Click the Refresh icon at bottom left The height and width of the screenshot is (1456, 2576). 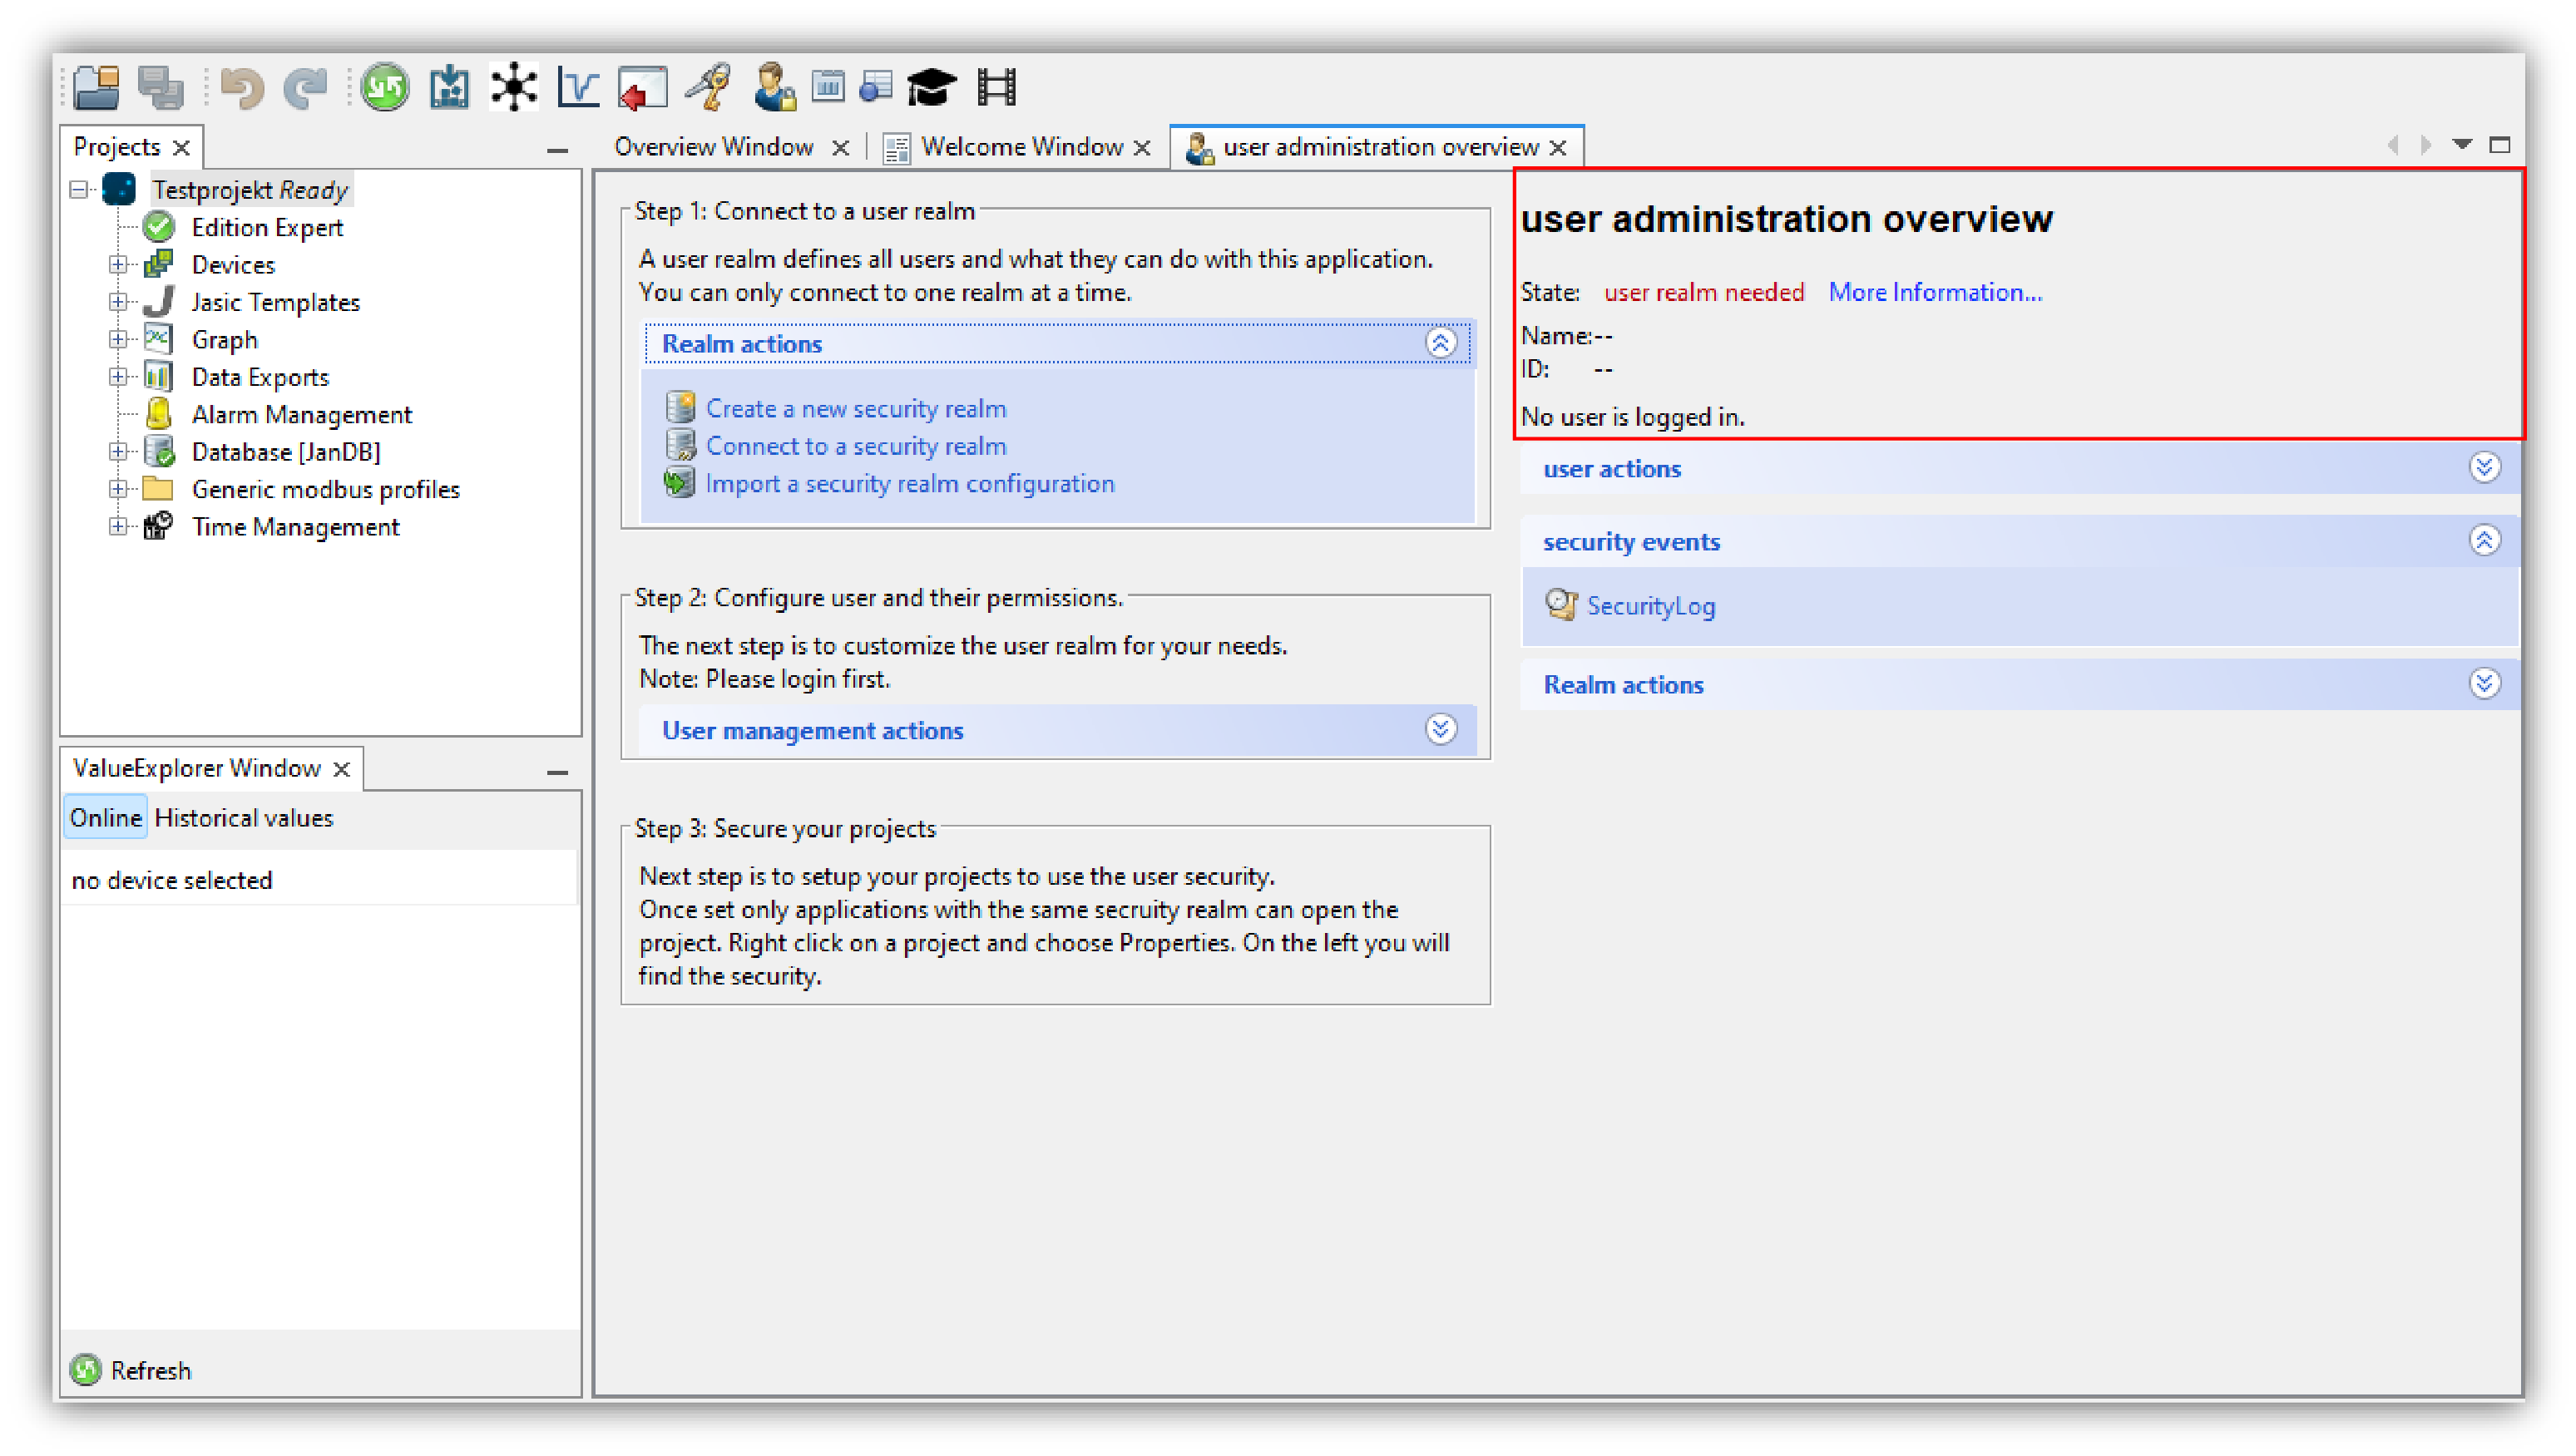tap(86, 1370)
